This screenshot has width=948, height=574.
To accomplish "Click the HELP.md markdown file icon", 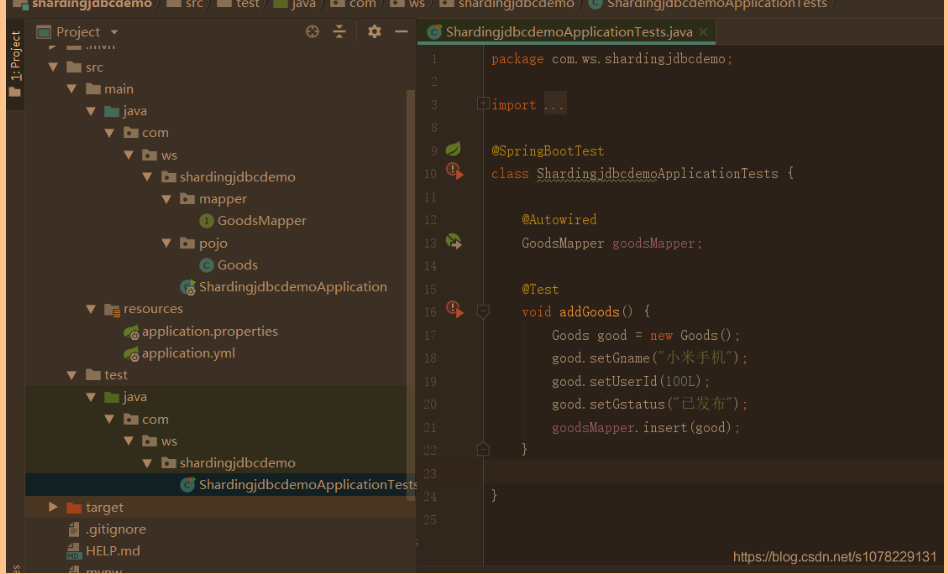I will [74, 551].
